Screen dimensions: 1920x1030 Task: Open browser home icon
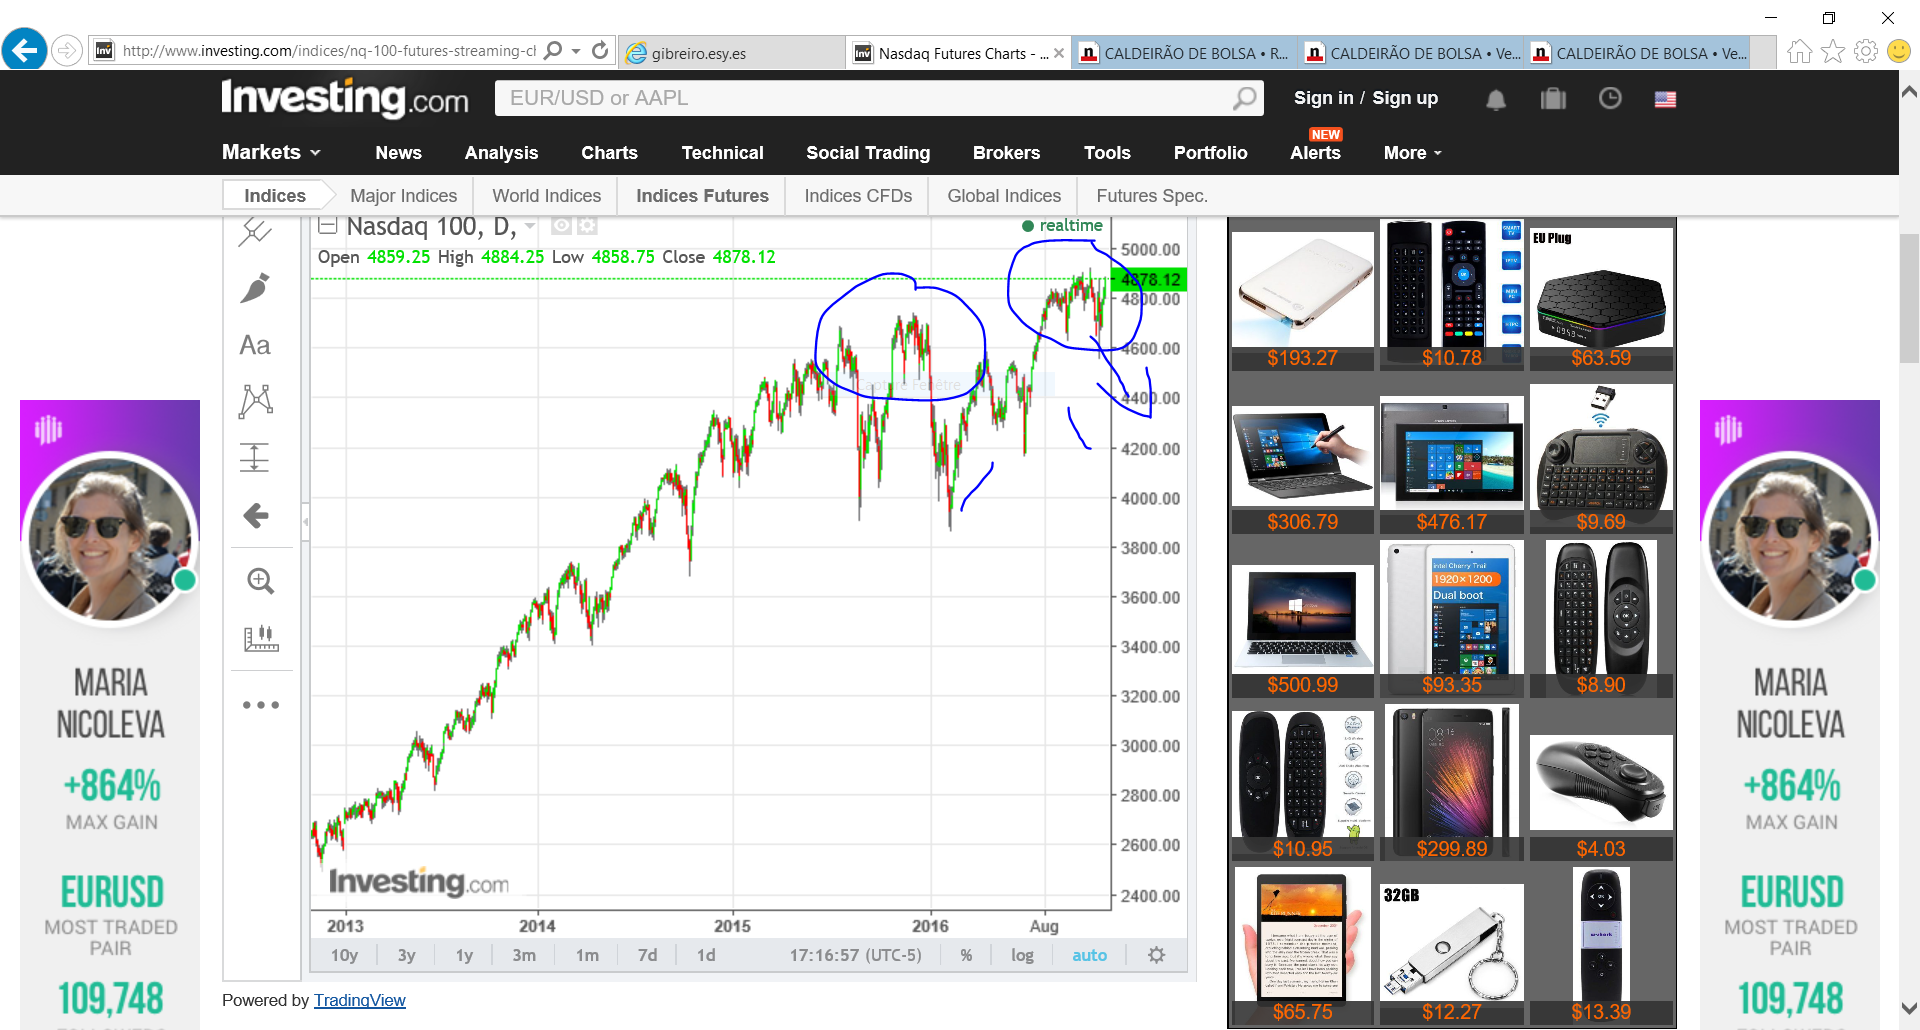click(1799, 51)
